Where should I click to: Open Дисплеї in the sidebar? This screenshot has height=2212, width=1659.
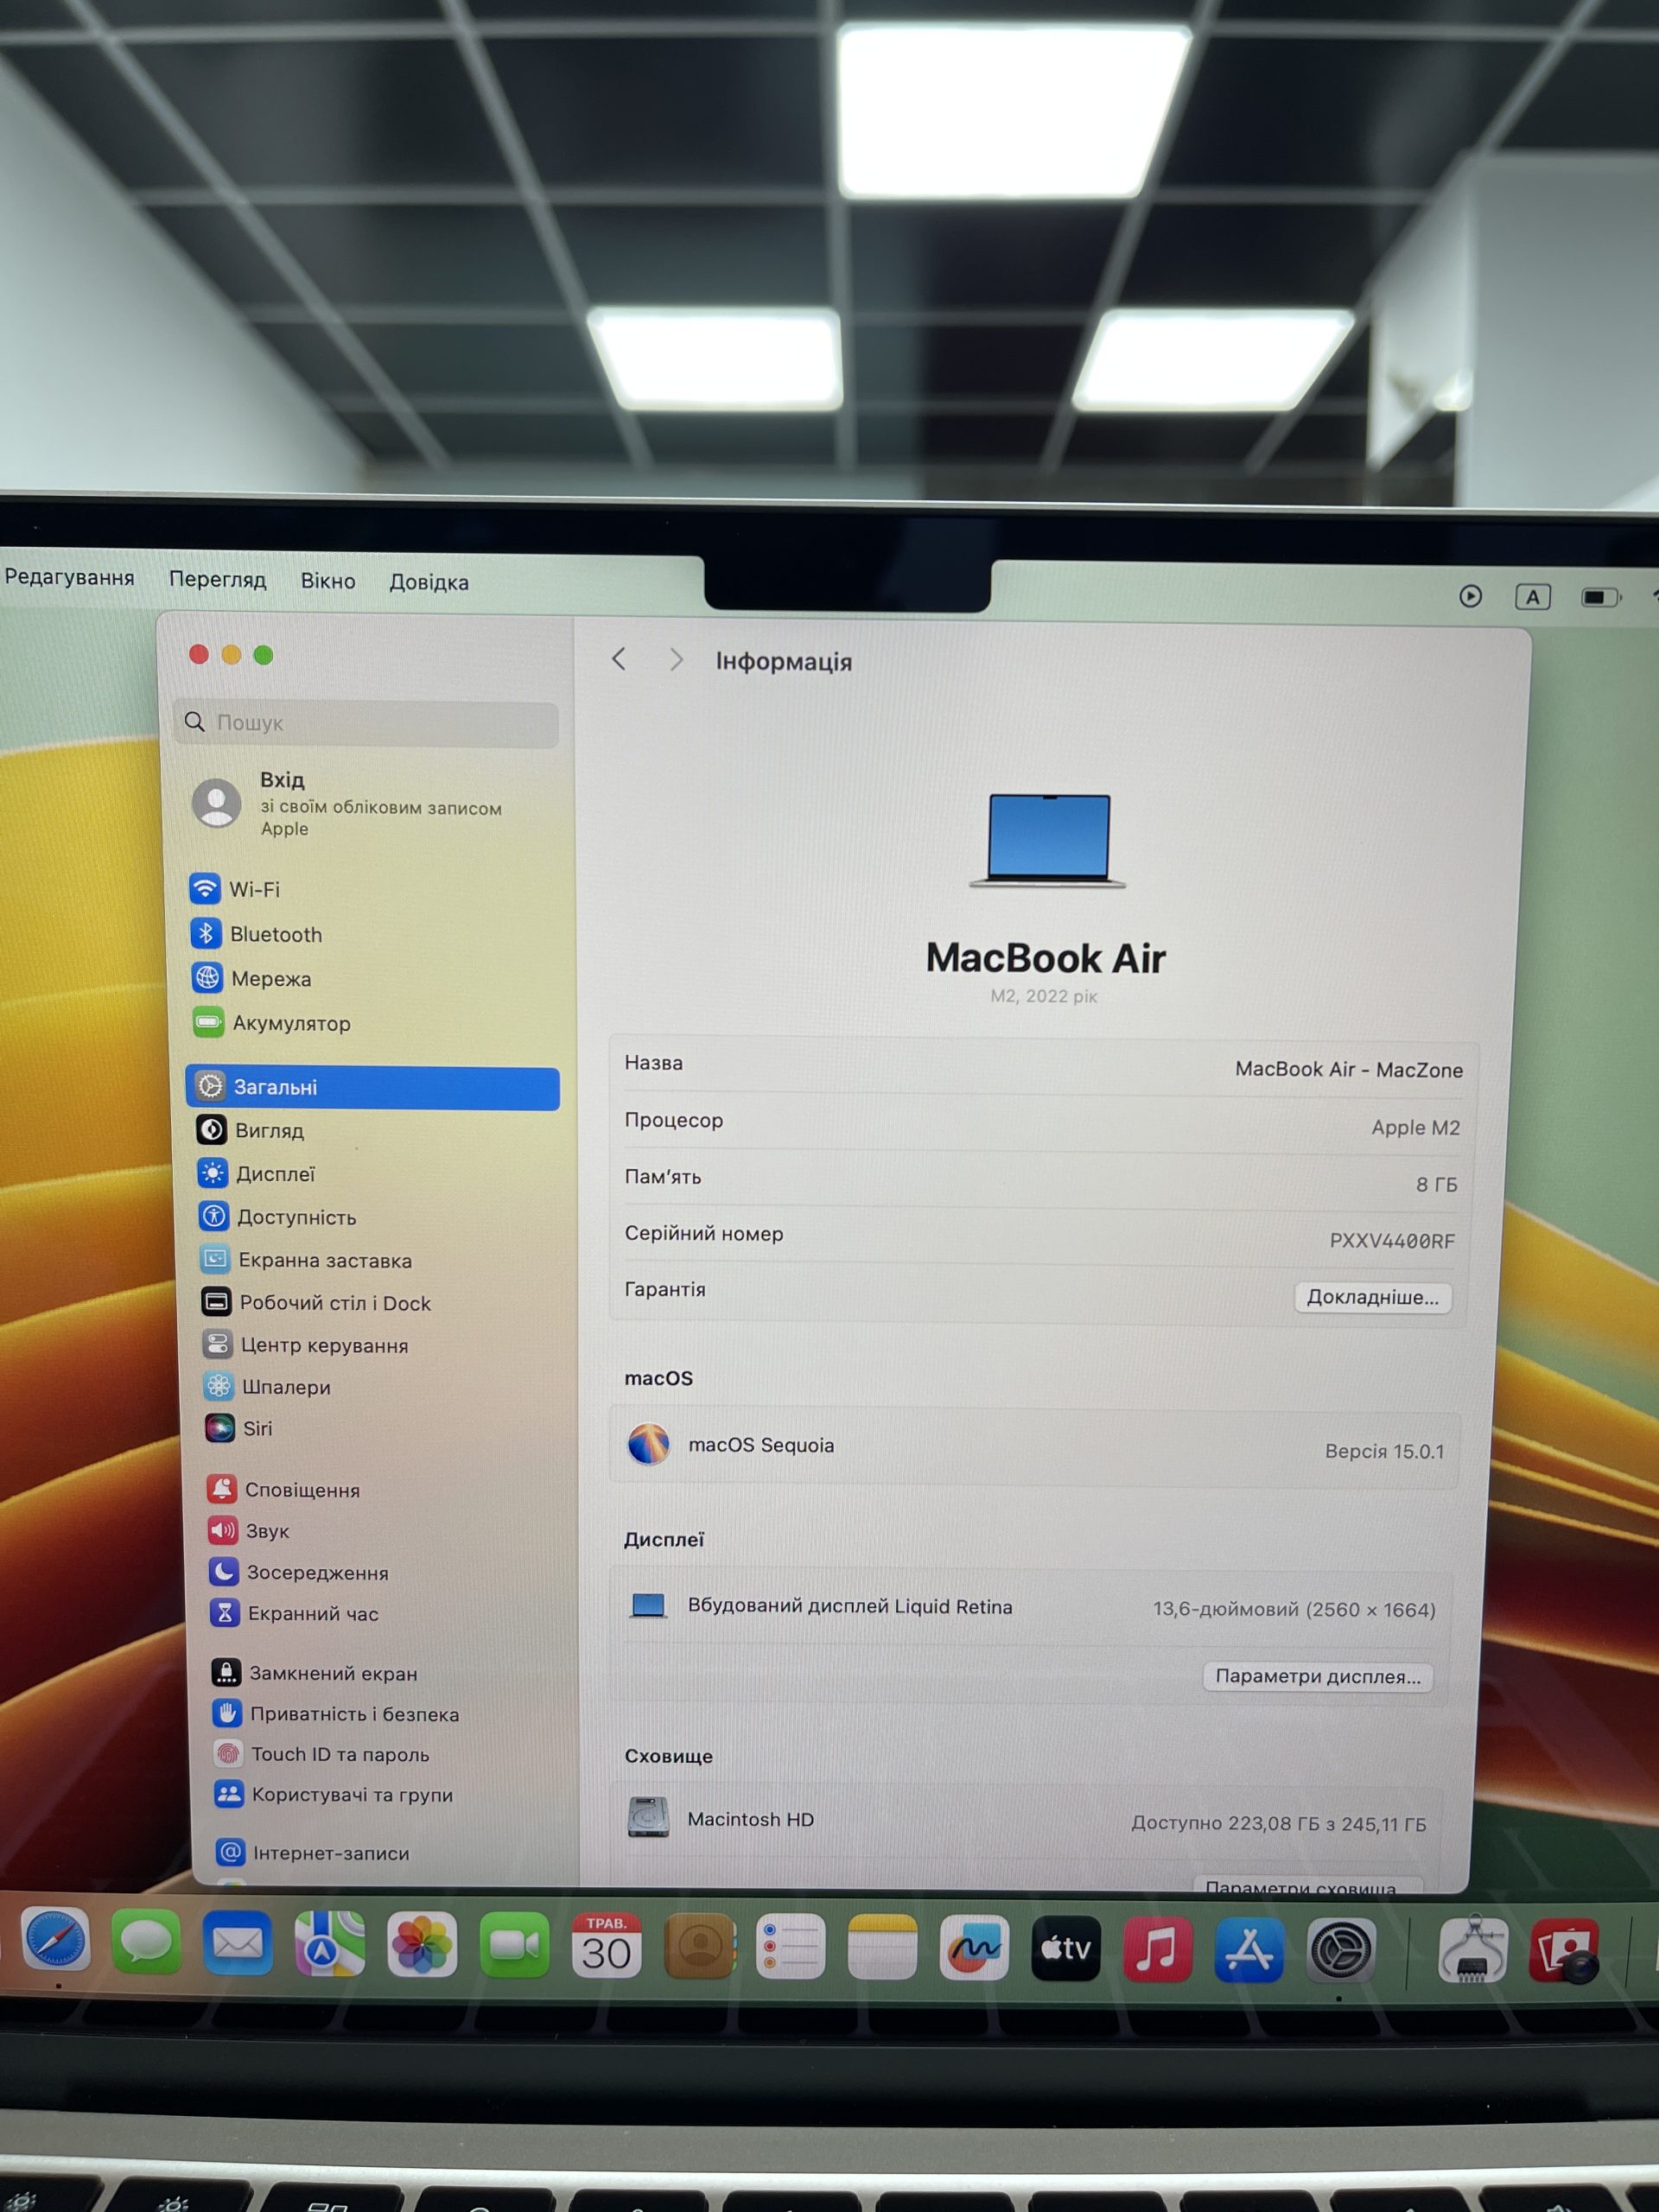click(256, 1174)
